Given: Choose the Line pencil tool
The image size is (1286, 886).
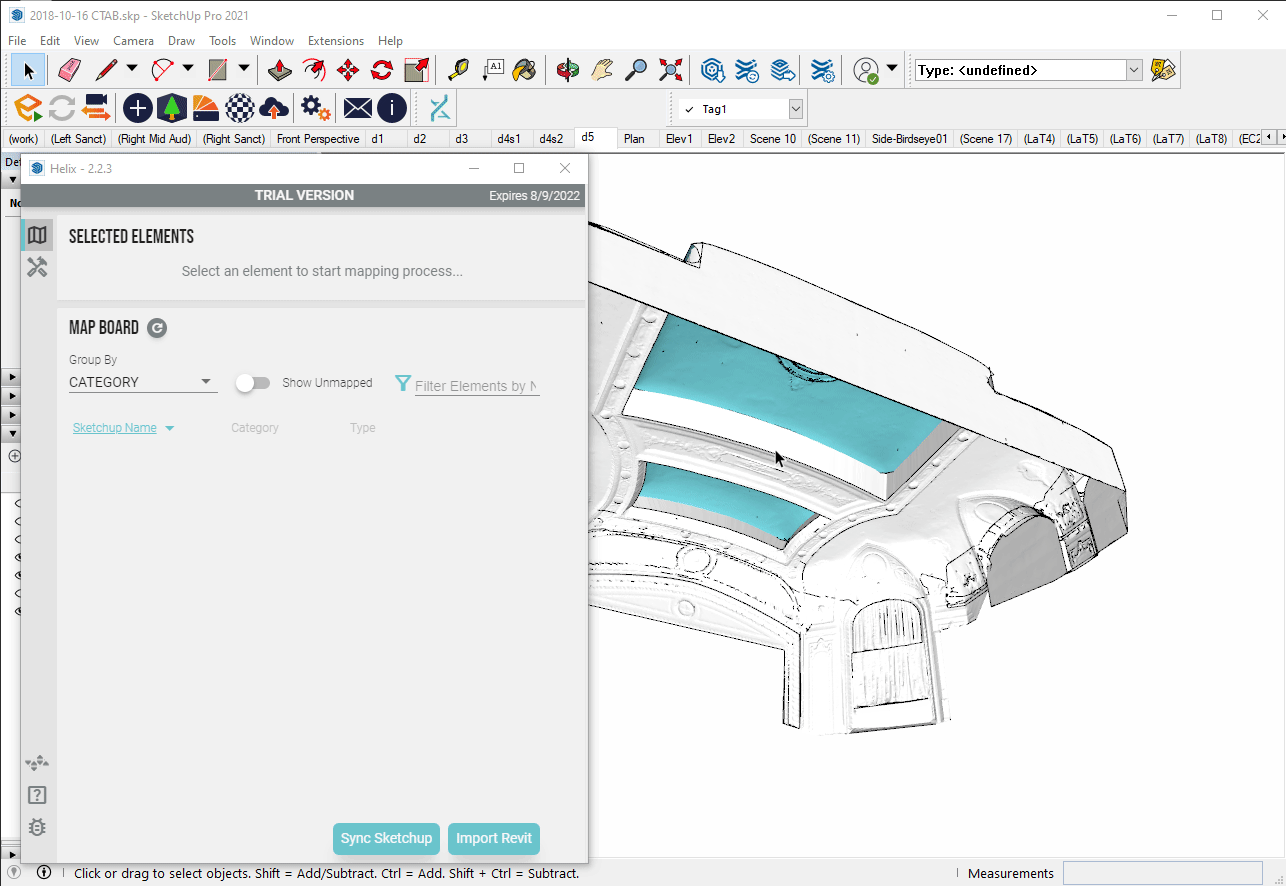Looking at the screenshot, I should pyautogui.click(x=107, y=70).
